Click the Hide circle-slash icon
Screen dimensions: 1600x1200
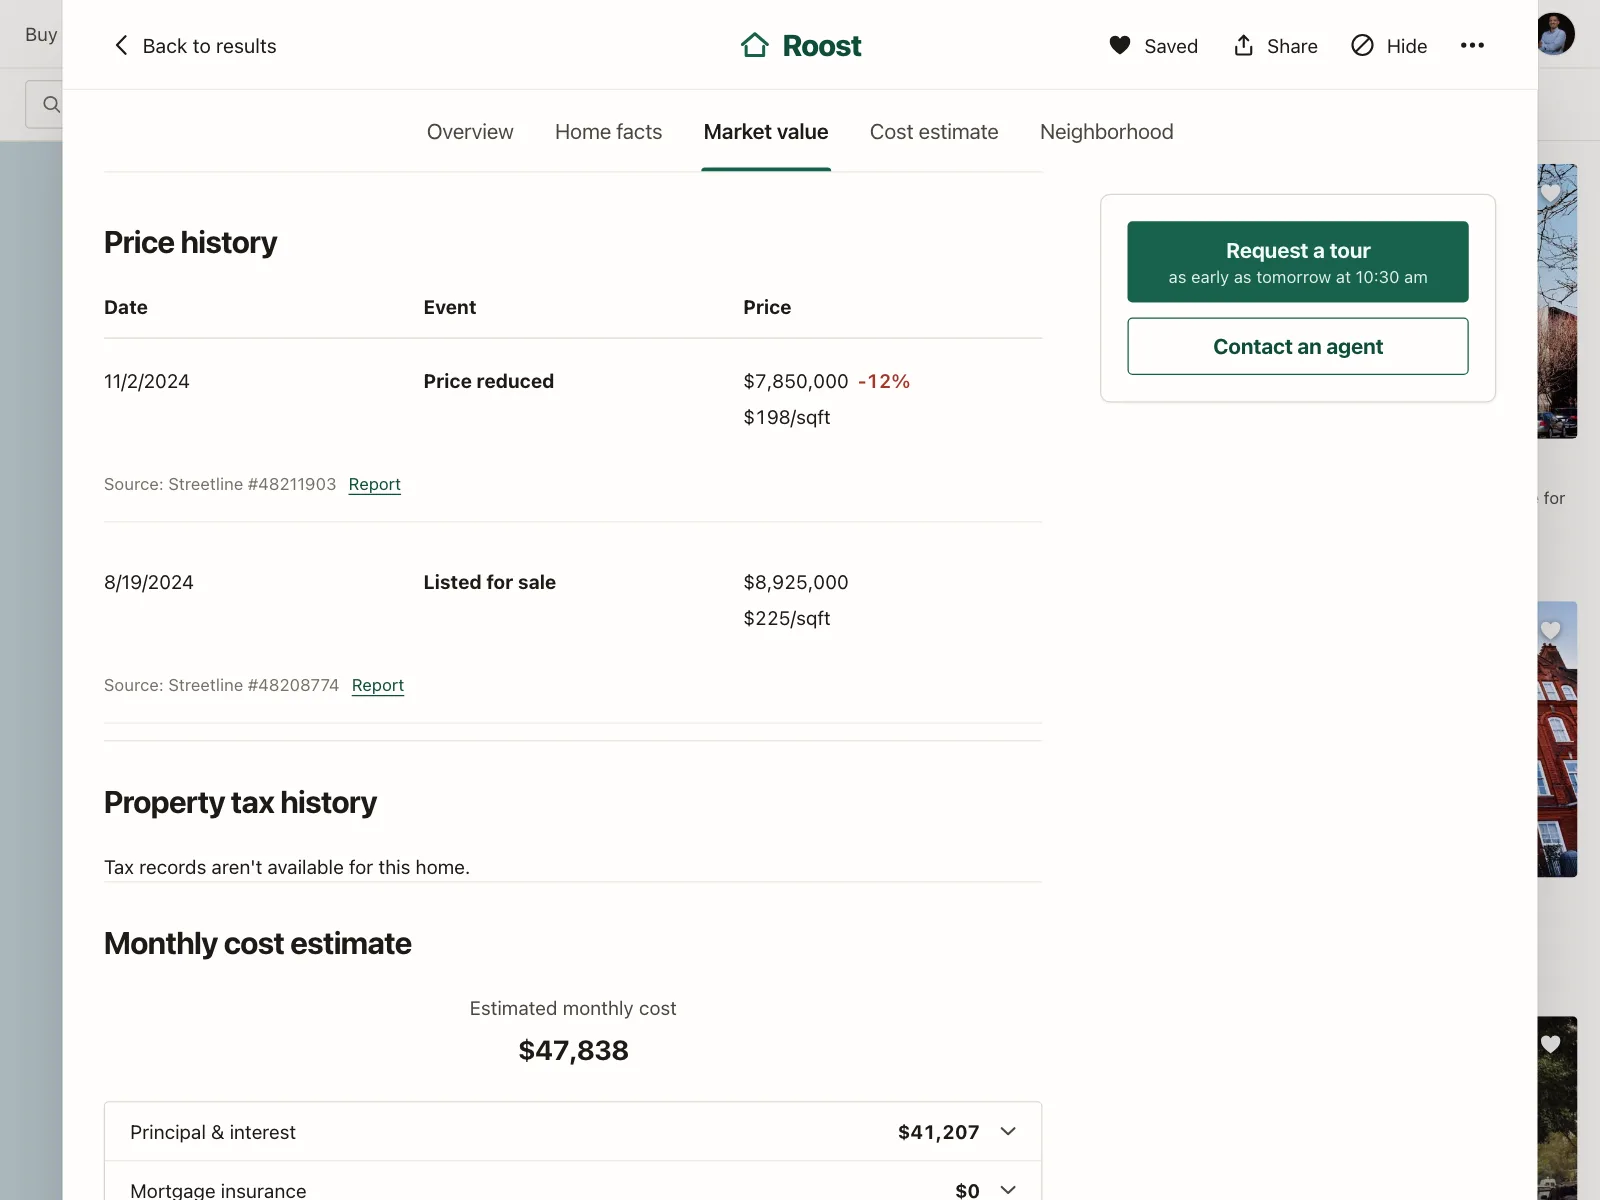1362,45
